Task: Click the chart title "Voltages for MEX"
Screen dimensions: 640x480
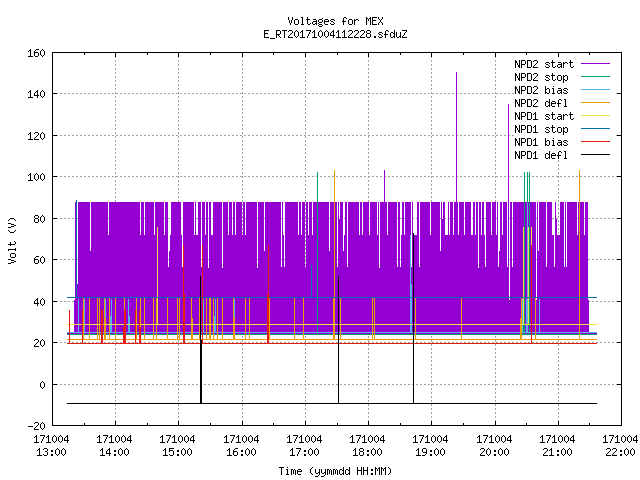Action: coord(335,21)
